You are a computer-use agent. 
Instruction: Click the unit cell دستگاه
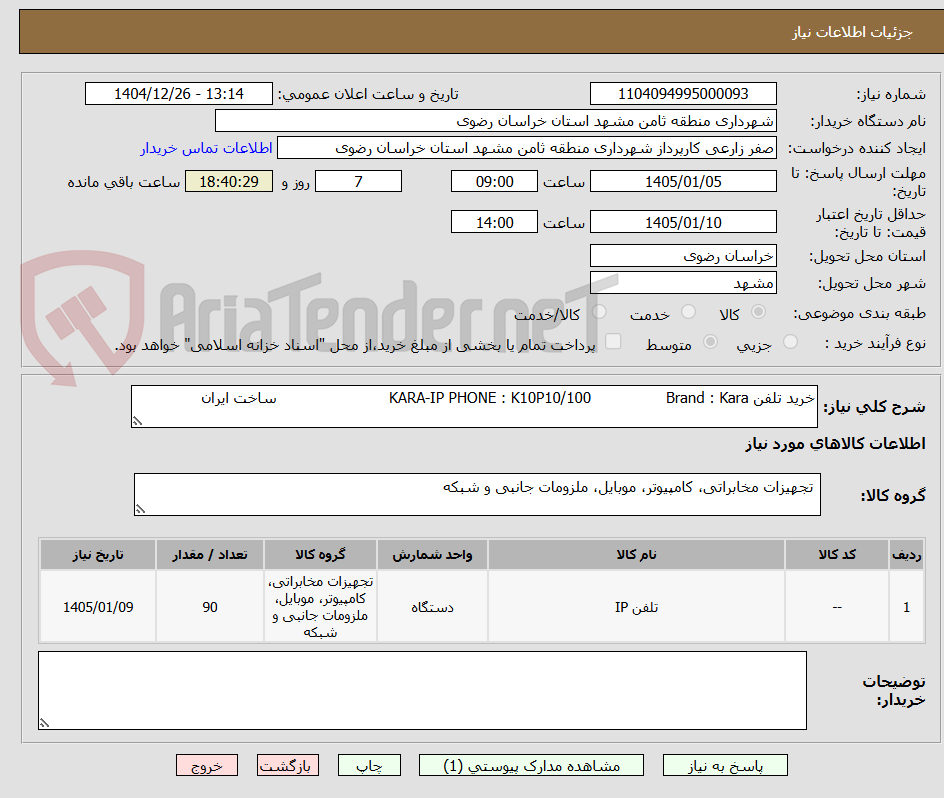(432, 607)
